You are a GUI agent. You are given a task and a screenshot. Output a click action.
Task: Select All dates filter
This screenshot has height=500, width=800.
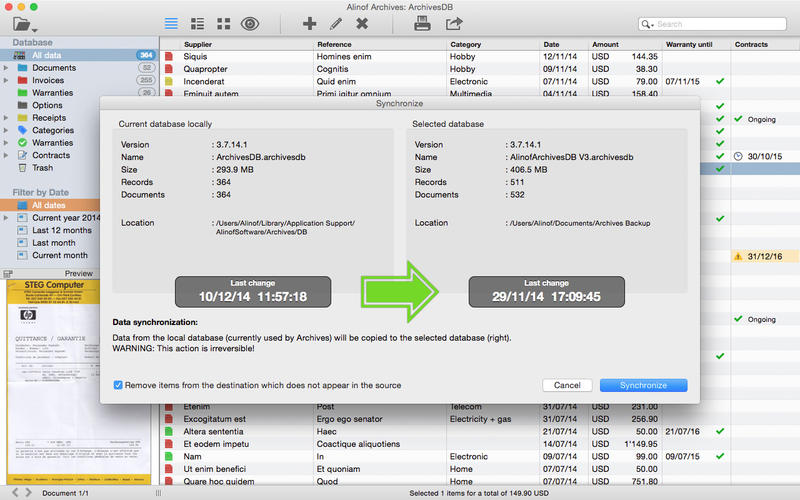pyautogui.click(x=50, y=205)
